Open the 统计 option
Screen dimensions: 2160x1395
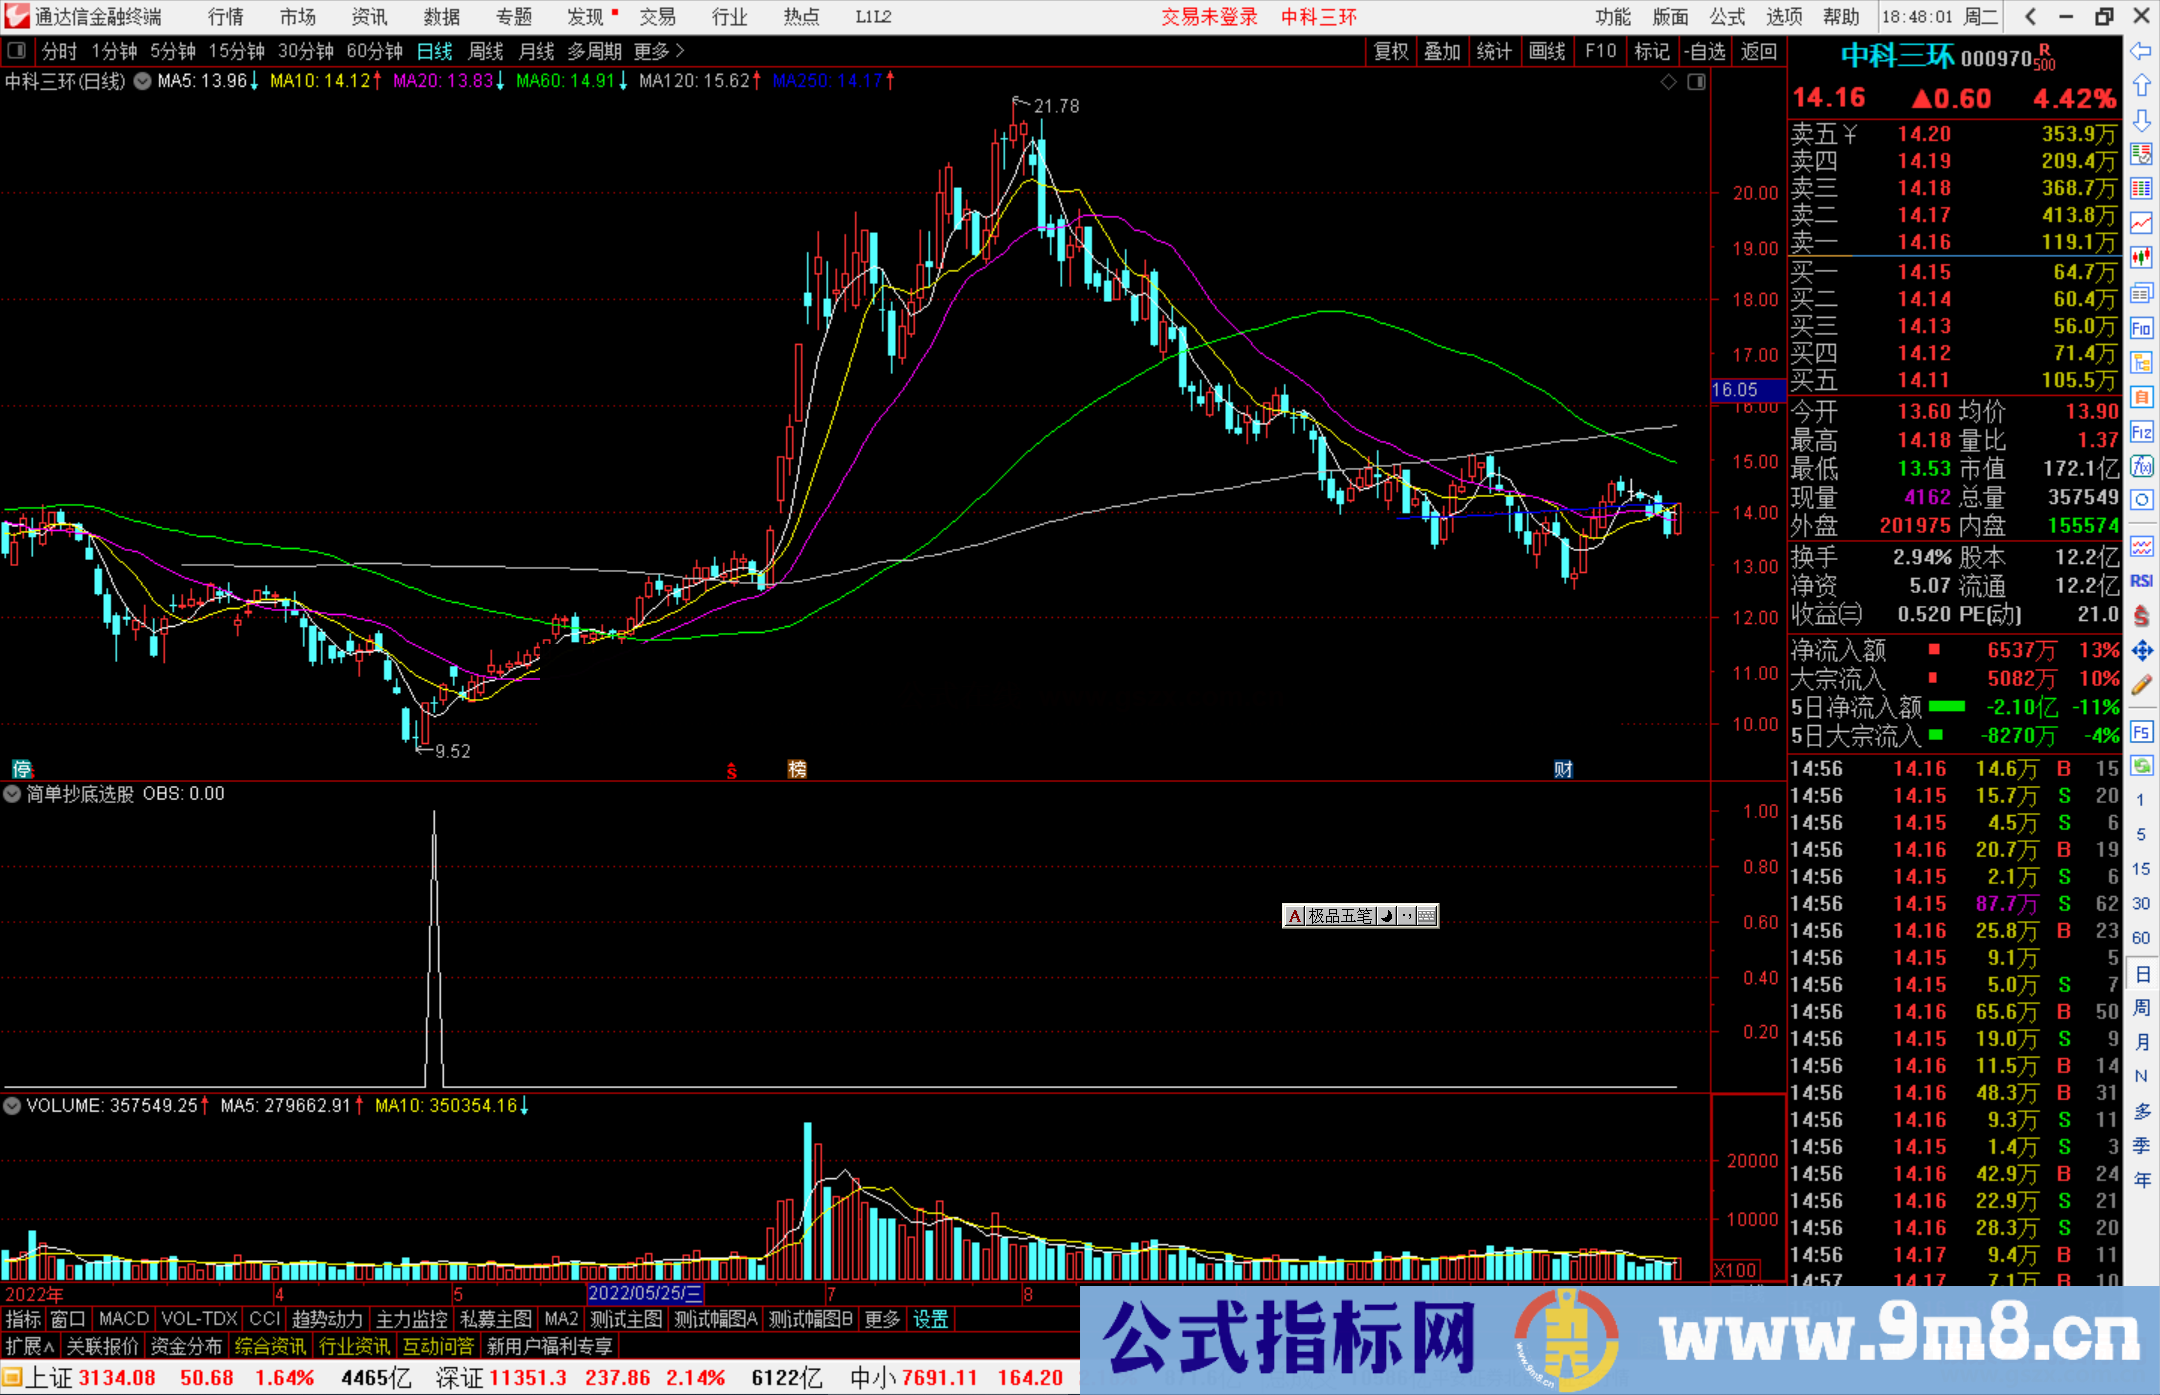coord(1494,51)
